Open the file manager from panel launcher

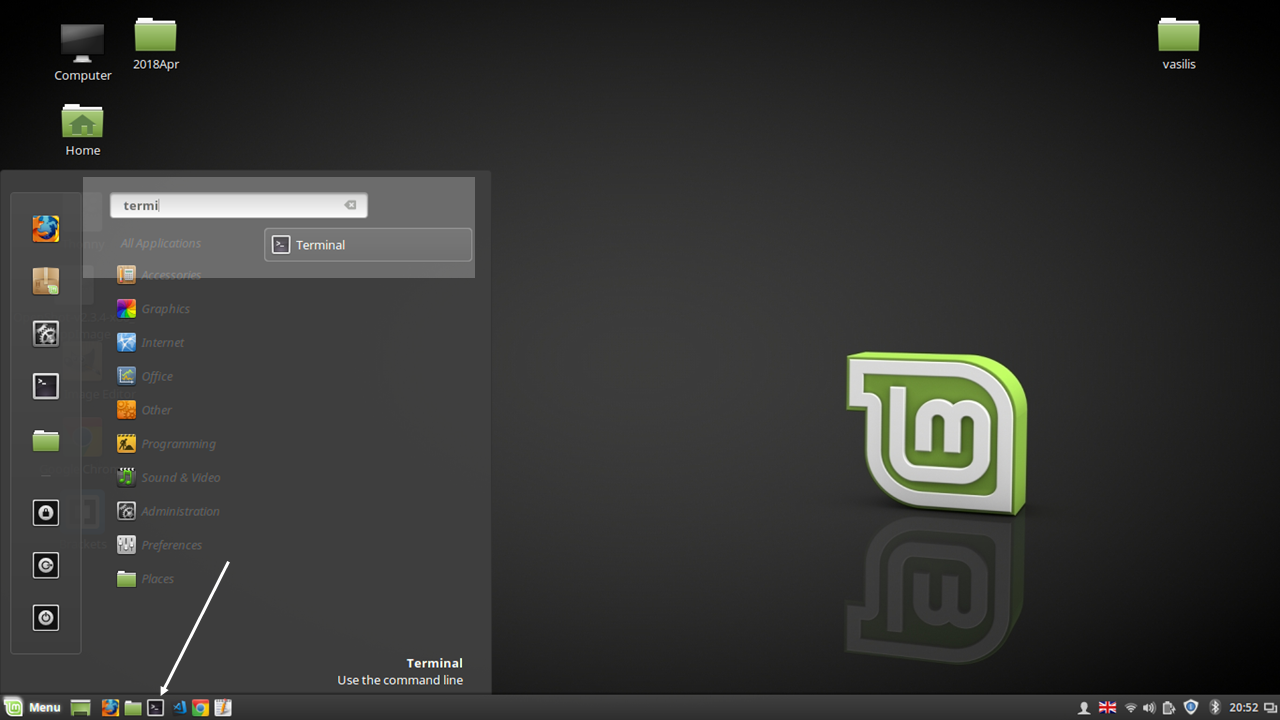click(x=133, y=707)
